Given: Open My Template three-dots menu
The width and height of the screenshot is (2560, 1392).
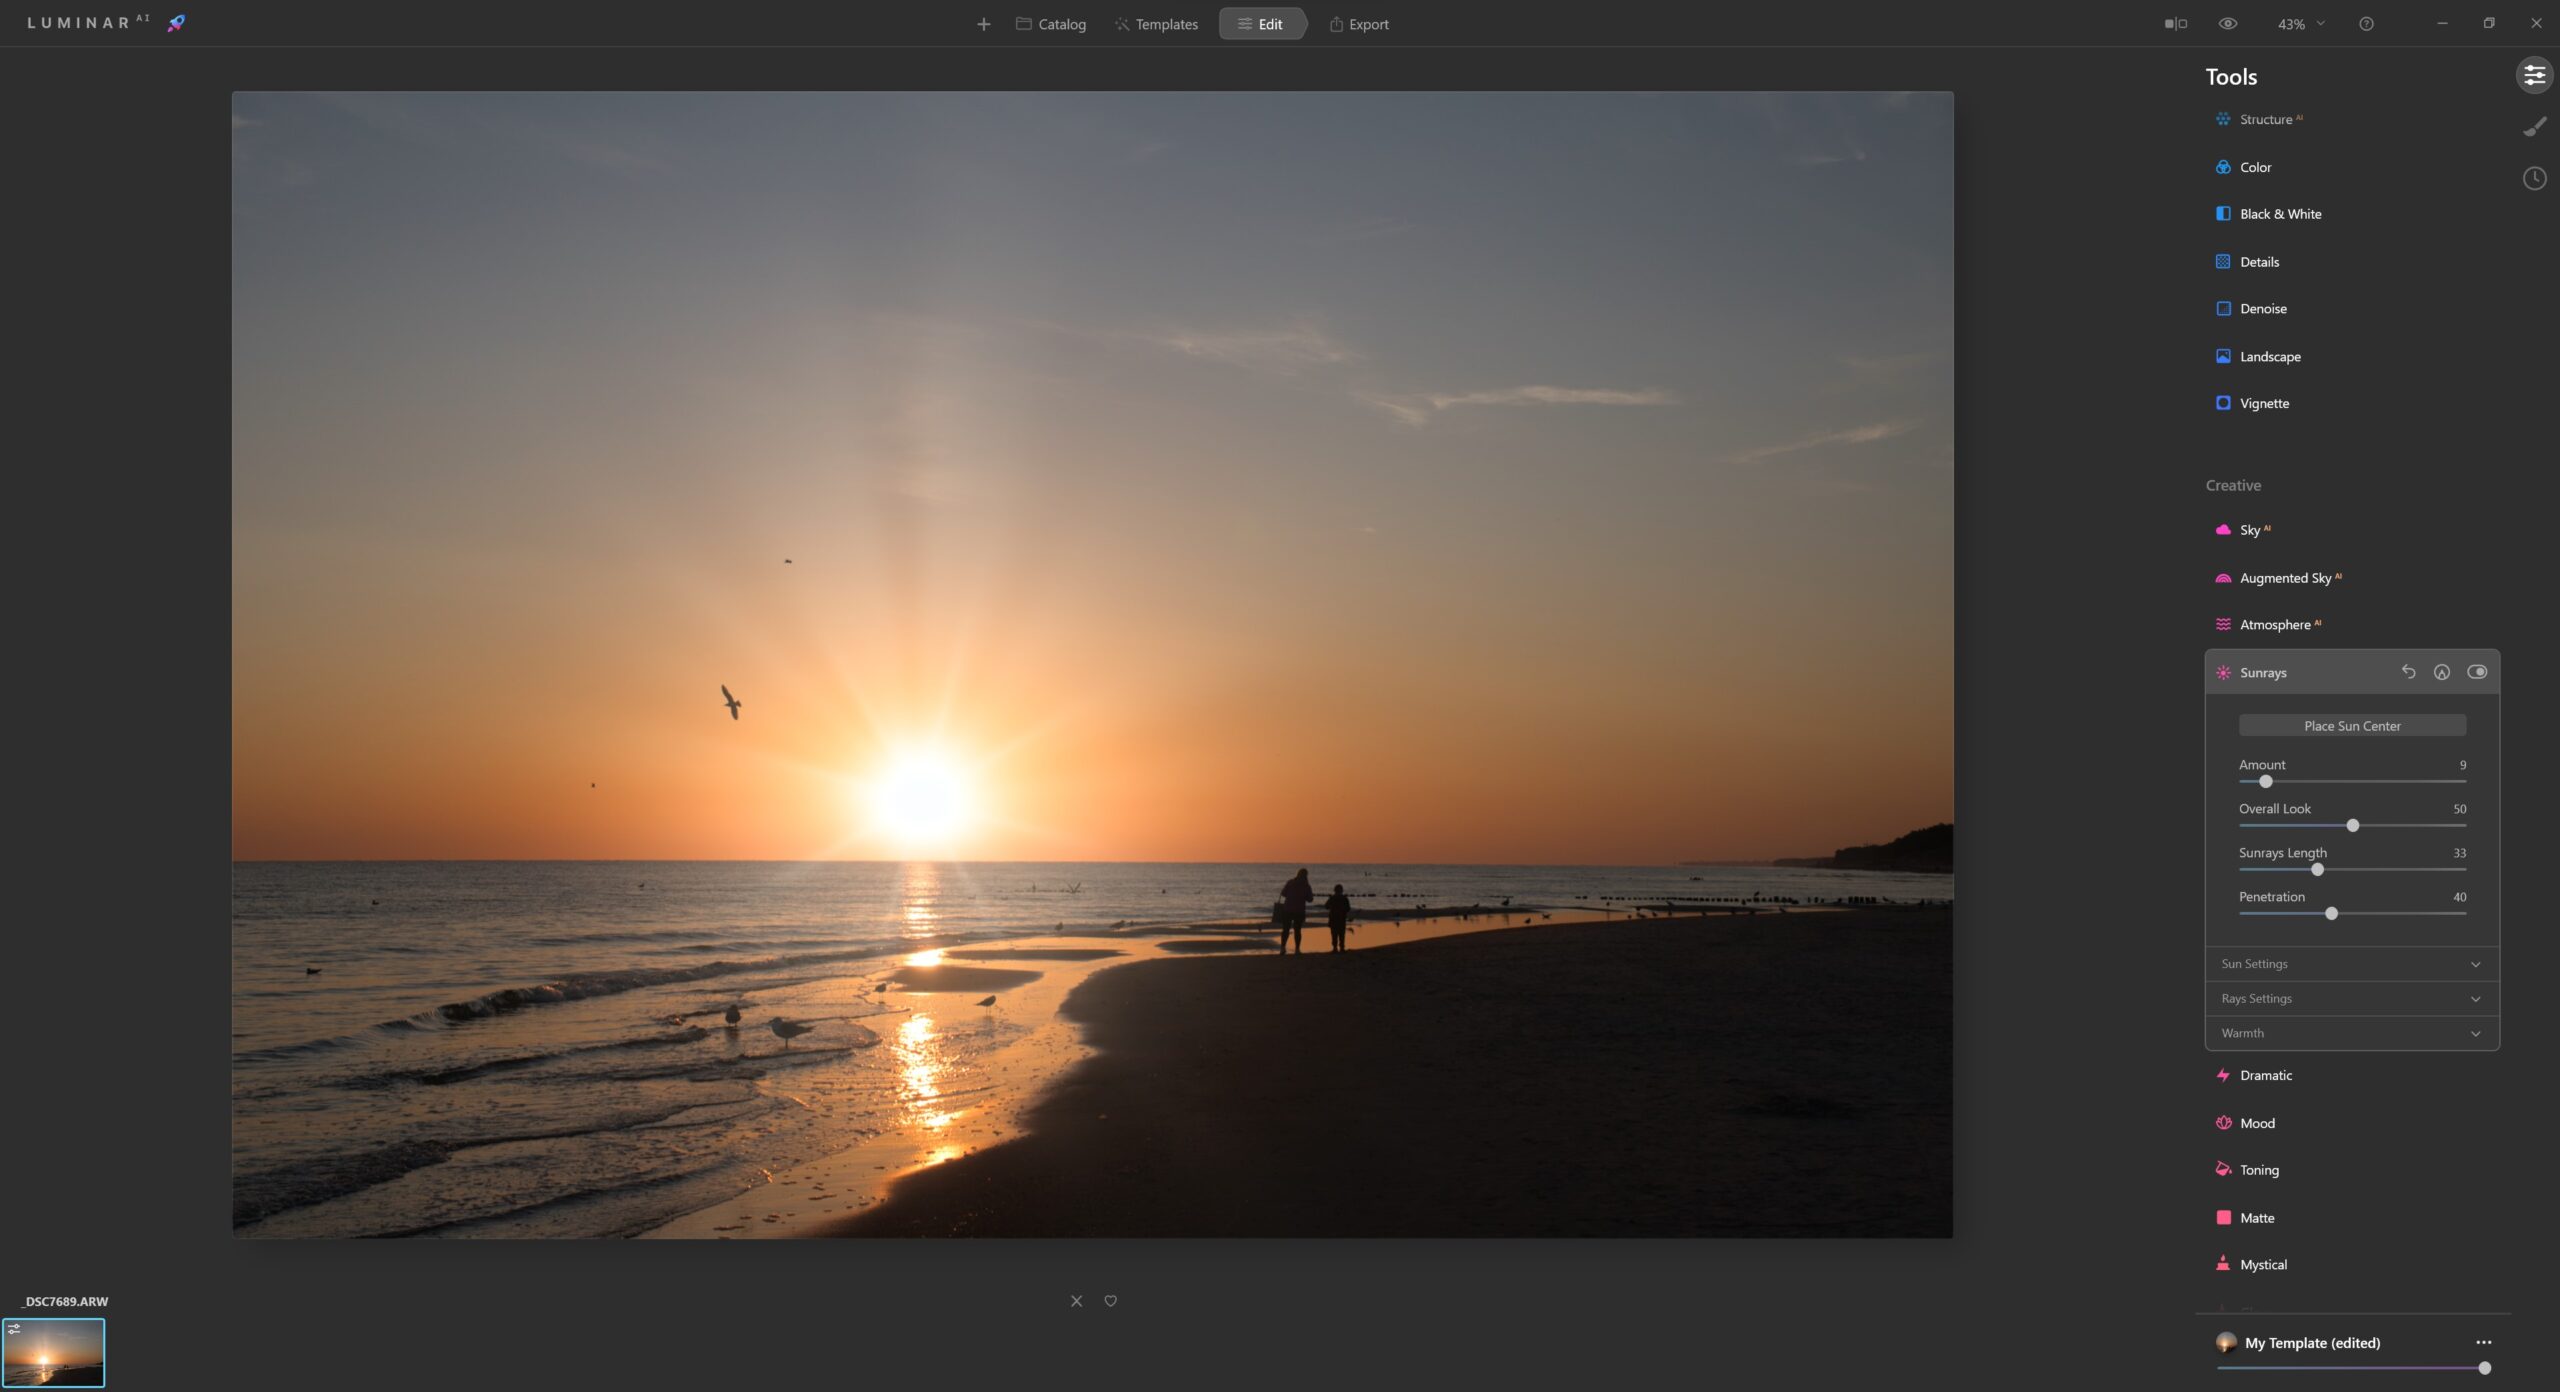Looking at the screenshot, I should 2483,1343.
